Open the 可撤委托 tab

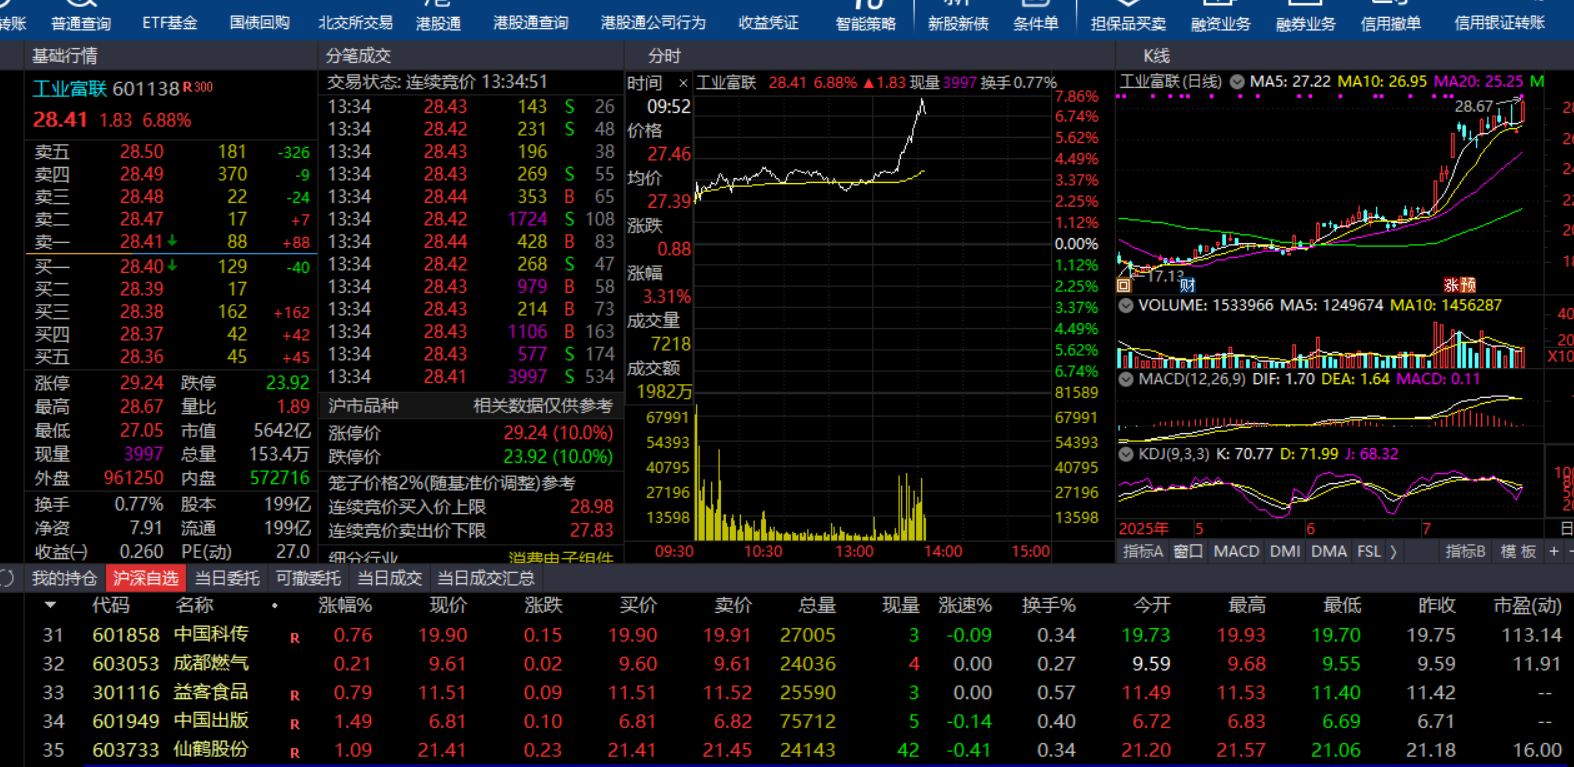[x=308, y=578]
